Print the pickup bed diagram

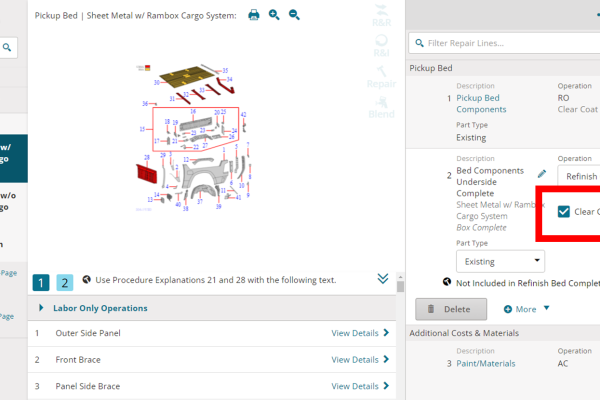[254, 15]
